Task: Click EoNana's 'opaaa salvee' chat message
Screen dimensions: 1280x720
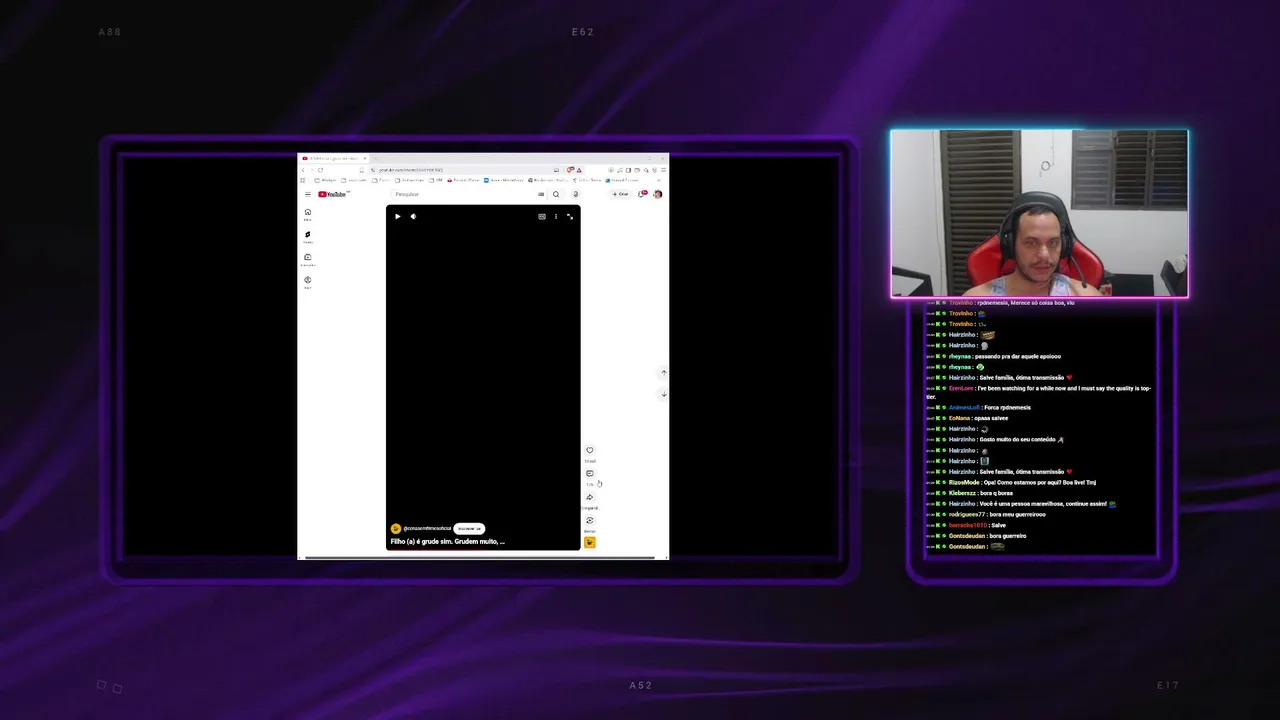Action: click(x=967, y=418)
